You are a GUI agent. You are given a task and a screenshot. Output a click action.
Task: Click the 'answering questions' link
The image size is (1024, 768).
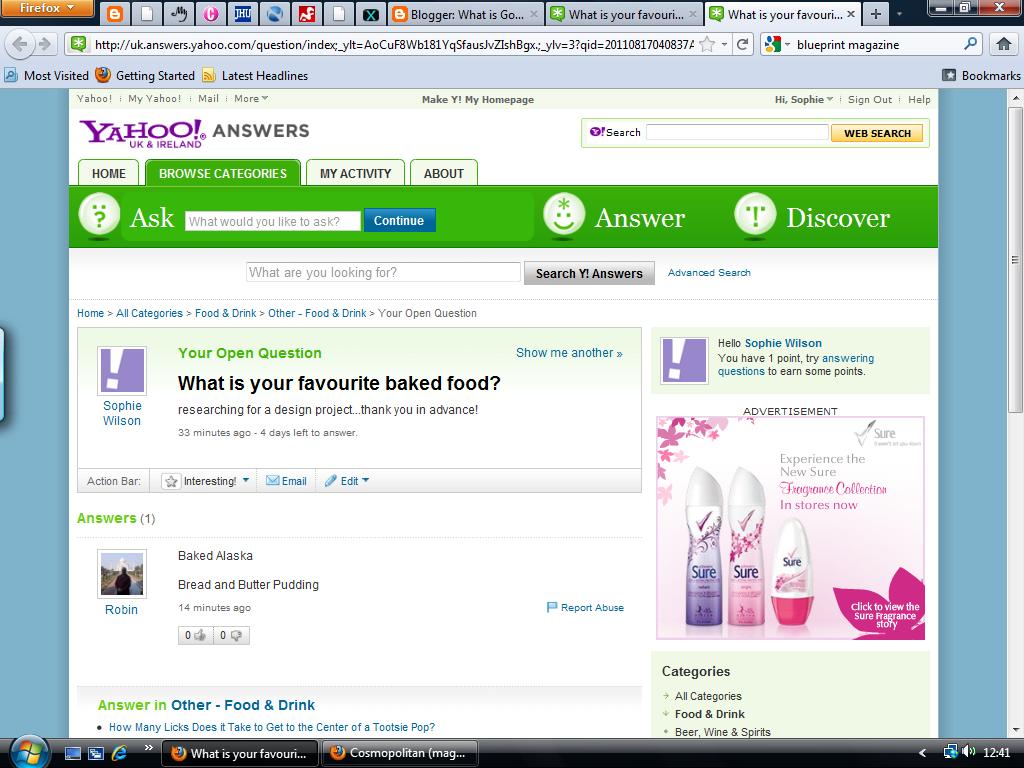click(795, 364)
